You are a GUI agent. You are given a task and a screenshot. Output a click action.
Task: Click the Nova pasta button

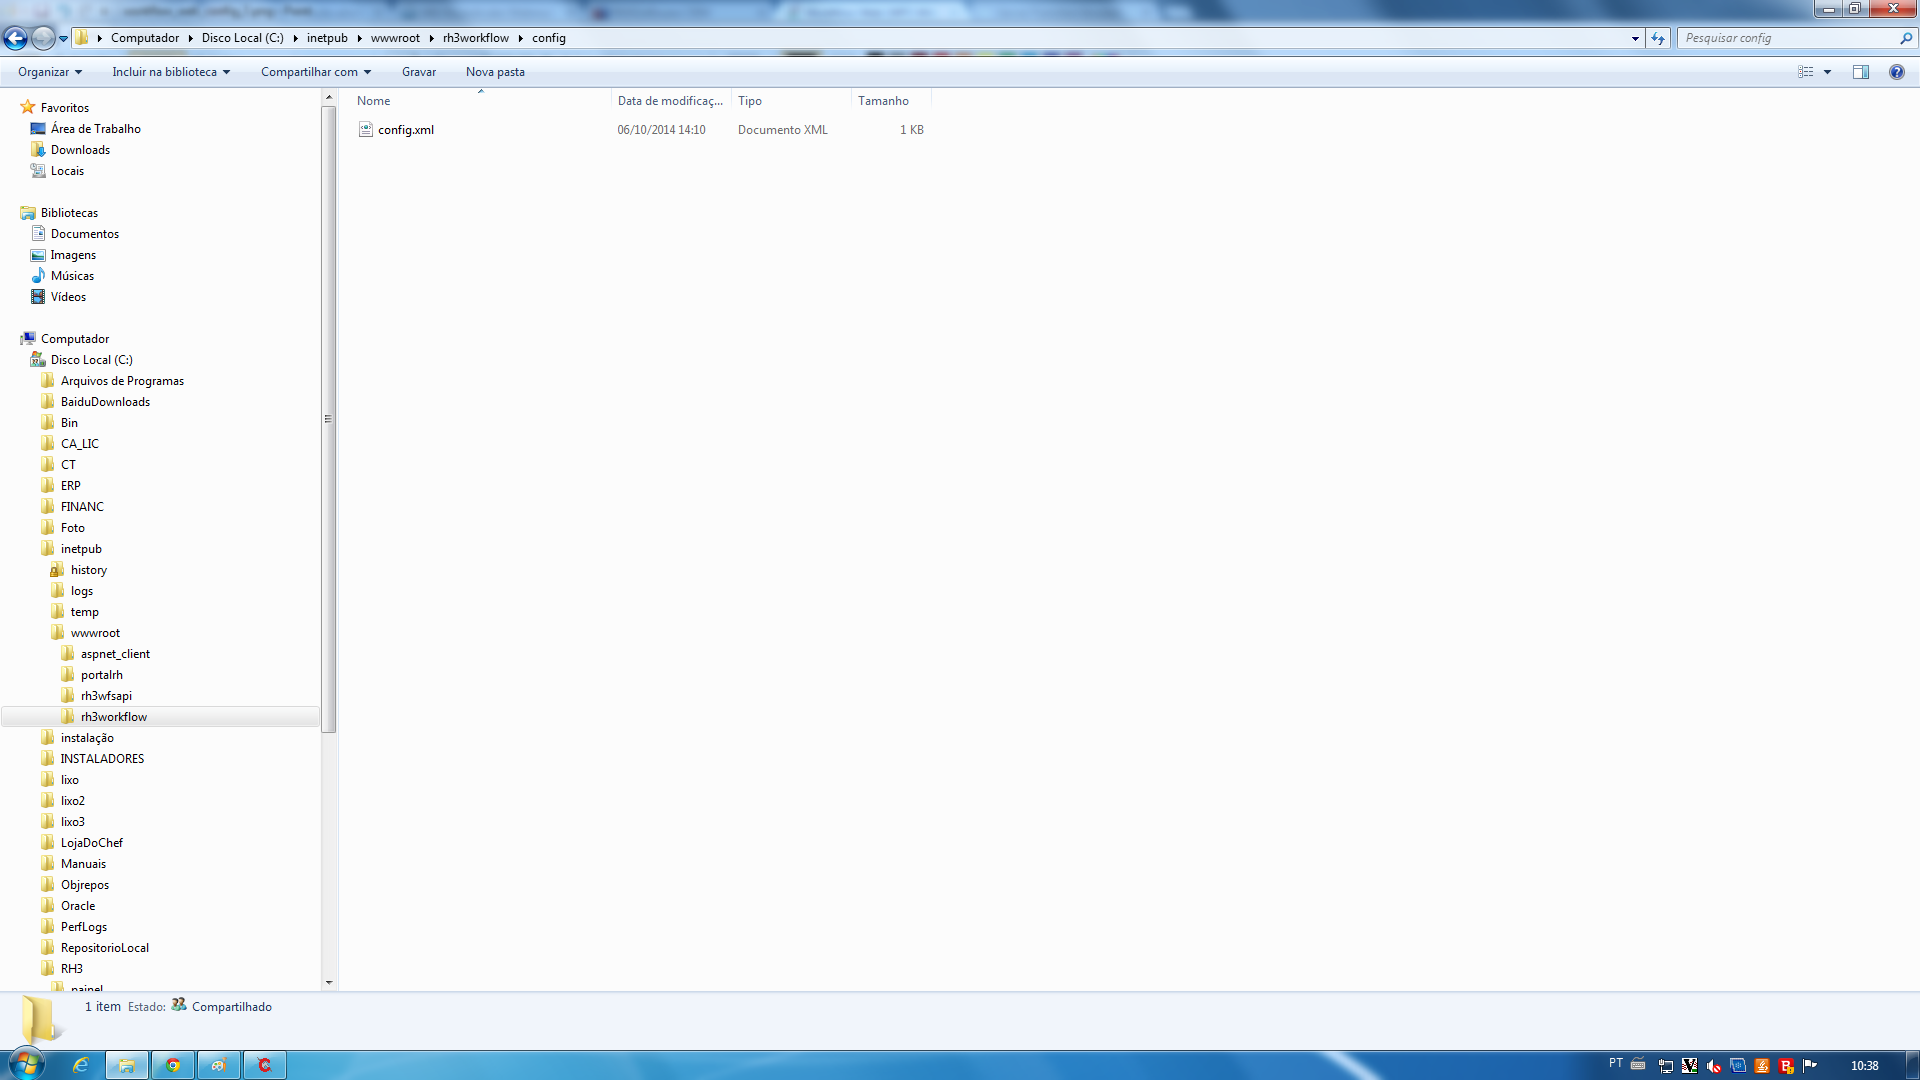tap(495, 72)
